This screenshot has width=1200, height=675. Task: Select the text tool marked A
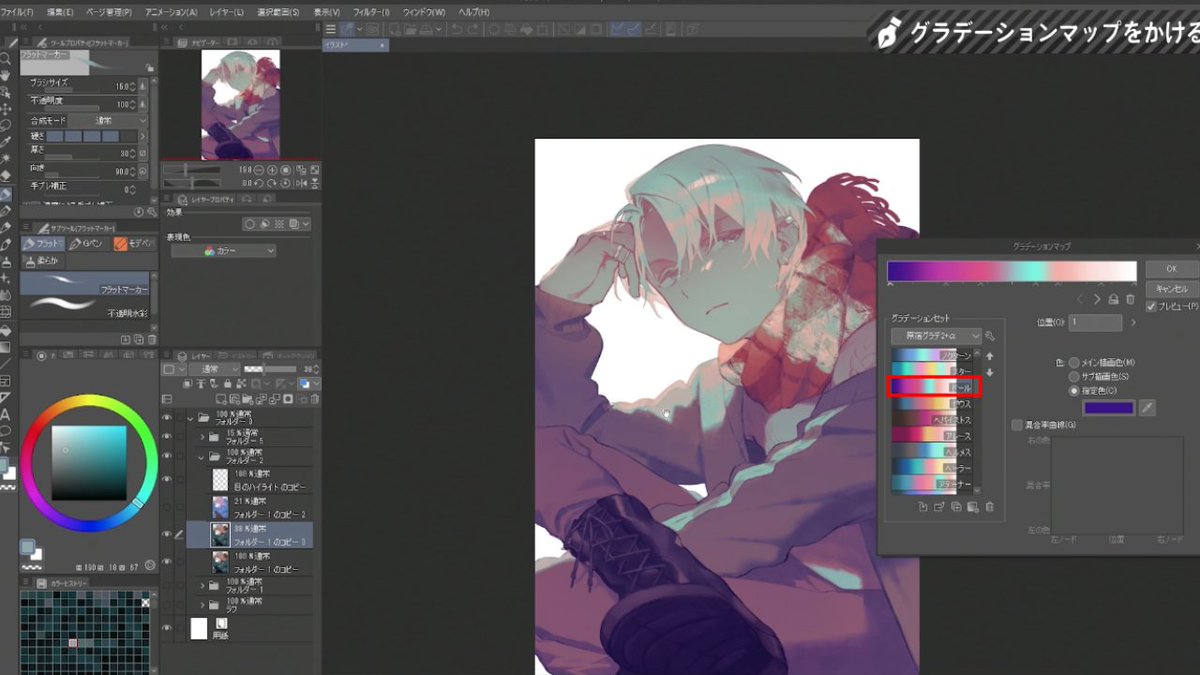(6, 414)
